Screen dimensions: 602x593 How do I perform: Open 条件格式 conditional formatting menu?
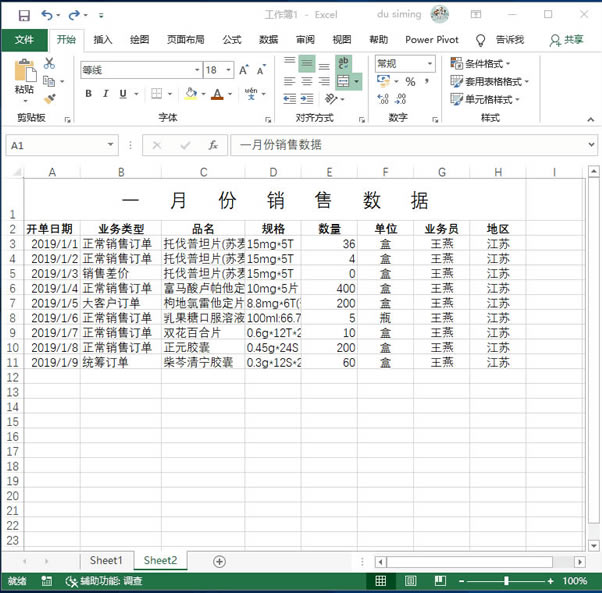click(480, 63)
